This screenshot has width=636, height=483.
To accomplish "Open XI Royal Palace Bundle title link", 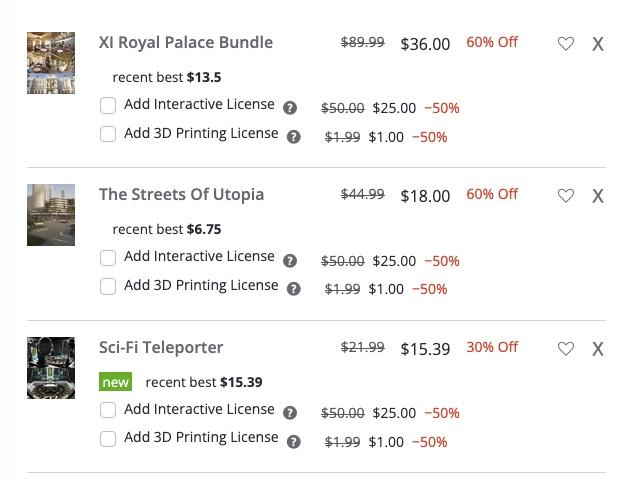I will click(x=186, y=42).
